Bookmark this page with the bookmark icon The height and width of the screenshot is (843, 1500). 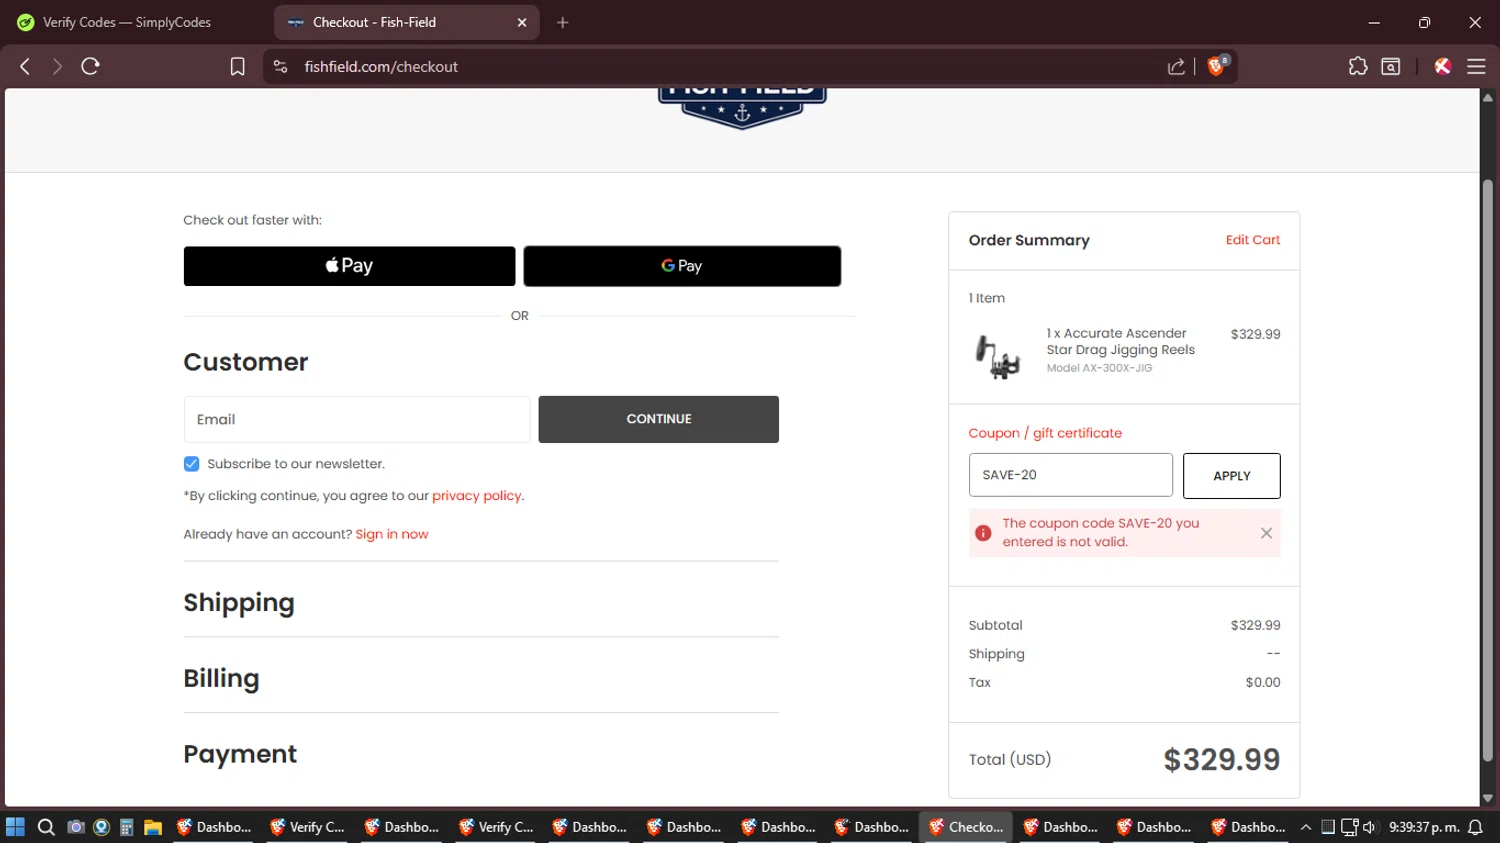[x=237, y=66]
